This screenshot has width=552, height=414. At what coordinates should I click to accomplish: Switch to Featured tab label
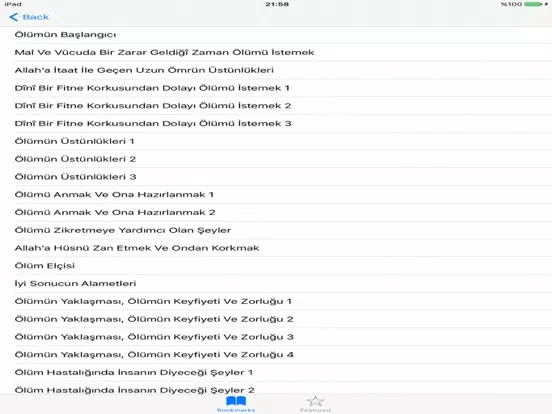click(315, 410)
